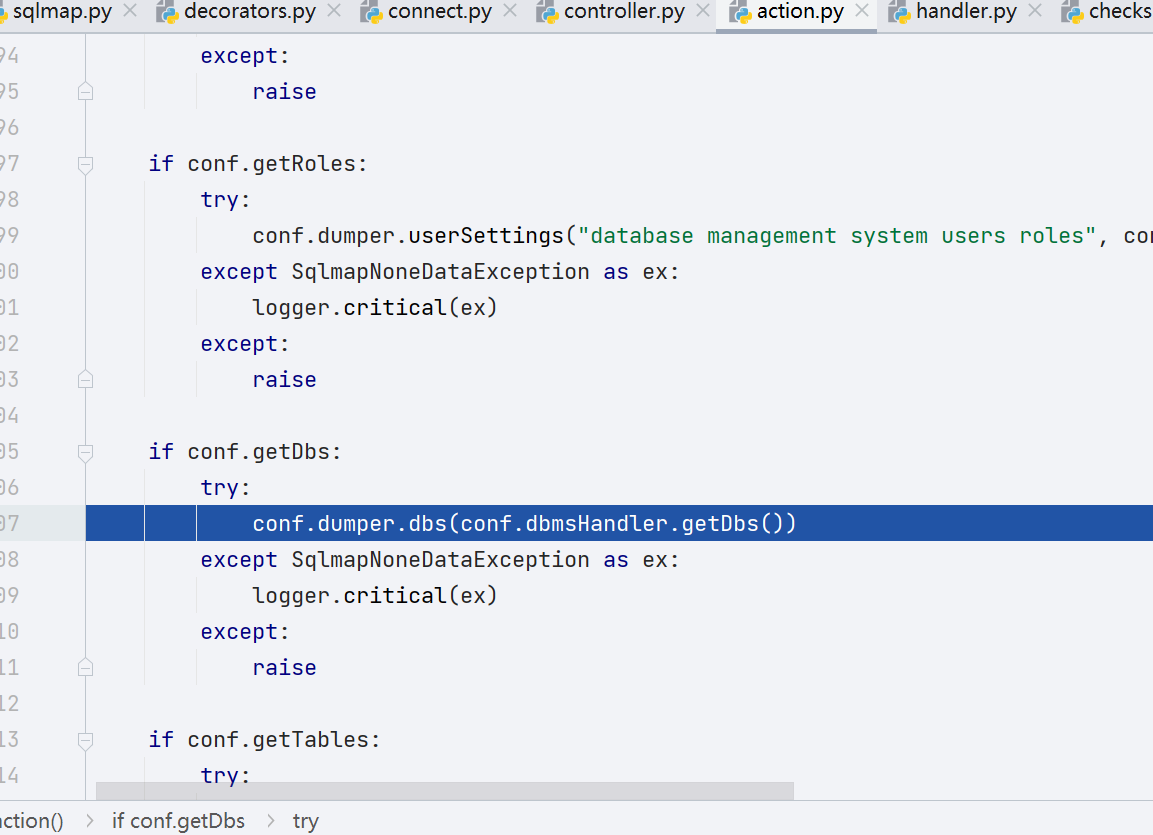This screenshot has height=835, width=1153.
Task: Click SqlmapNoneDataException in the getRoles block
Action: 440,271
